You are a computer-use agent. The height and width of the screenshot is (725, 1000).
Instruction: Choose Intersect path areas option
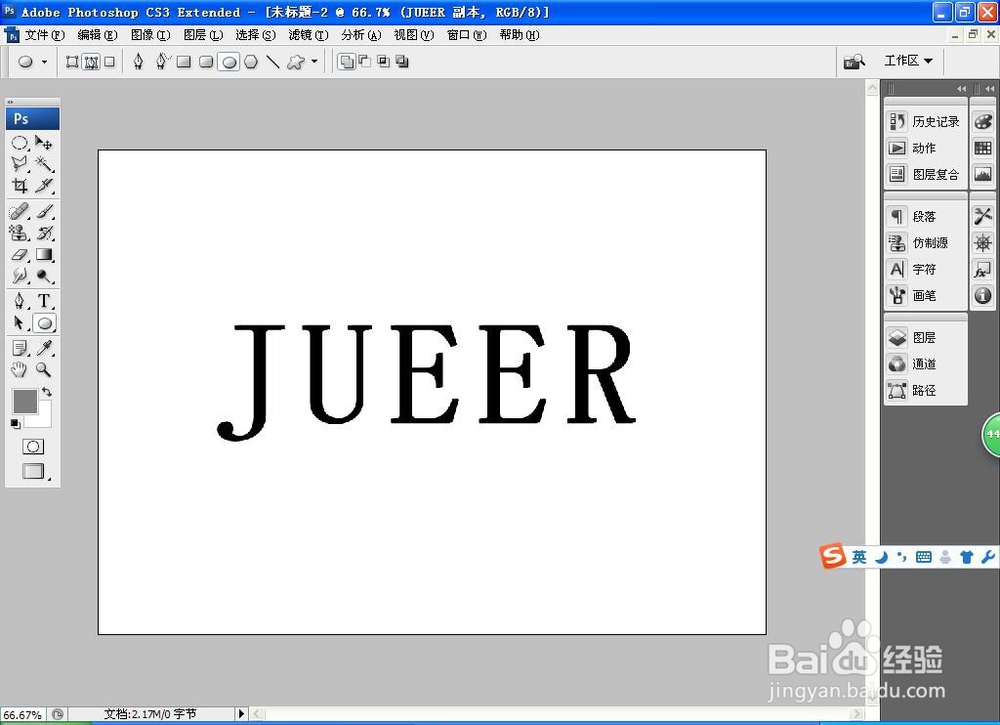[x=383, y=62]
